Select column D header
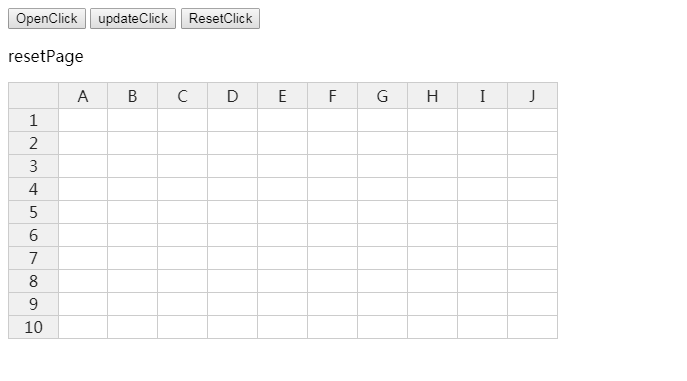This screenshot has width=687, height=381. tap(233, 95)
